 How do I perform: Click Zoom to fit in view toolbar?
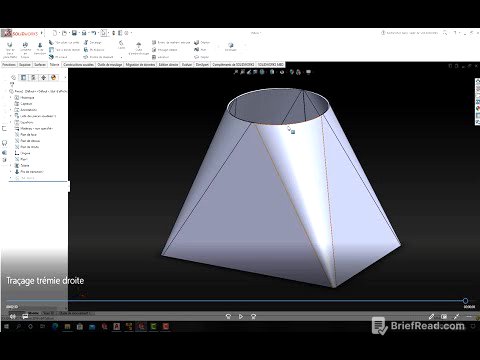pos(236,72)
